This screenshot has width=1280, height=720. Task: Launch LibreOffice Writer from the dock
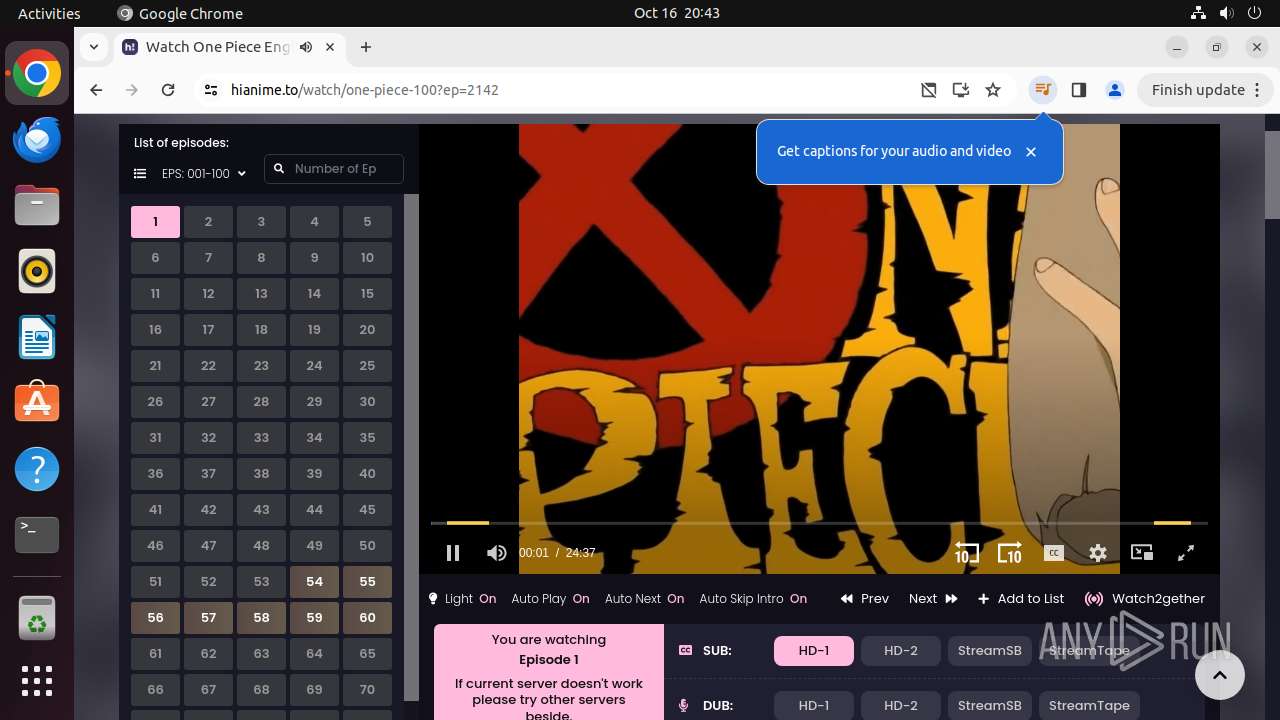pyautogui.click(x=37, y=338)
